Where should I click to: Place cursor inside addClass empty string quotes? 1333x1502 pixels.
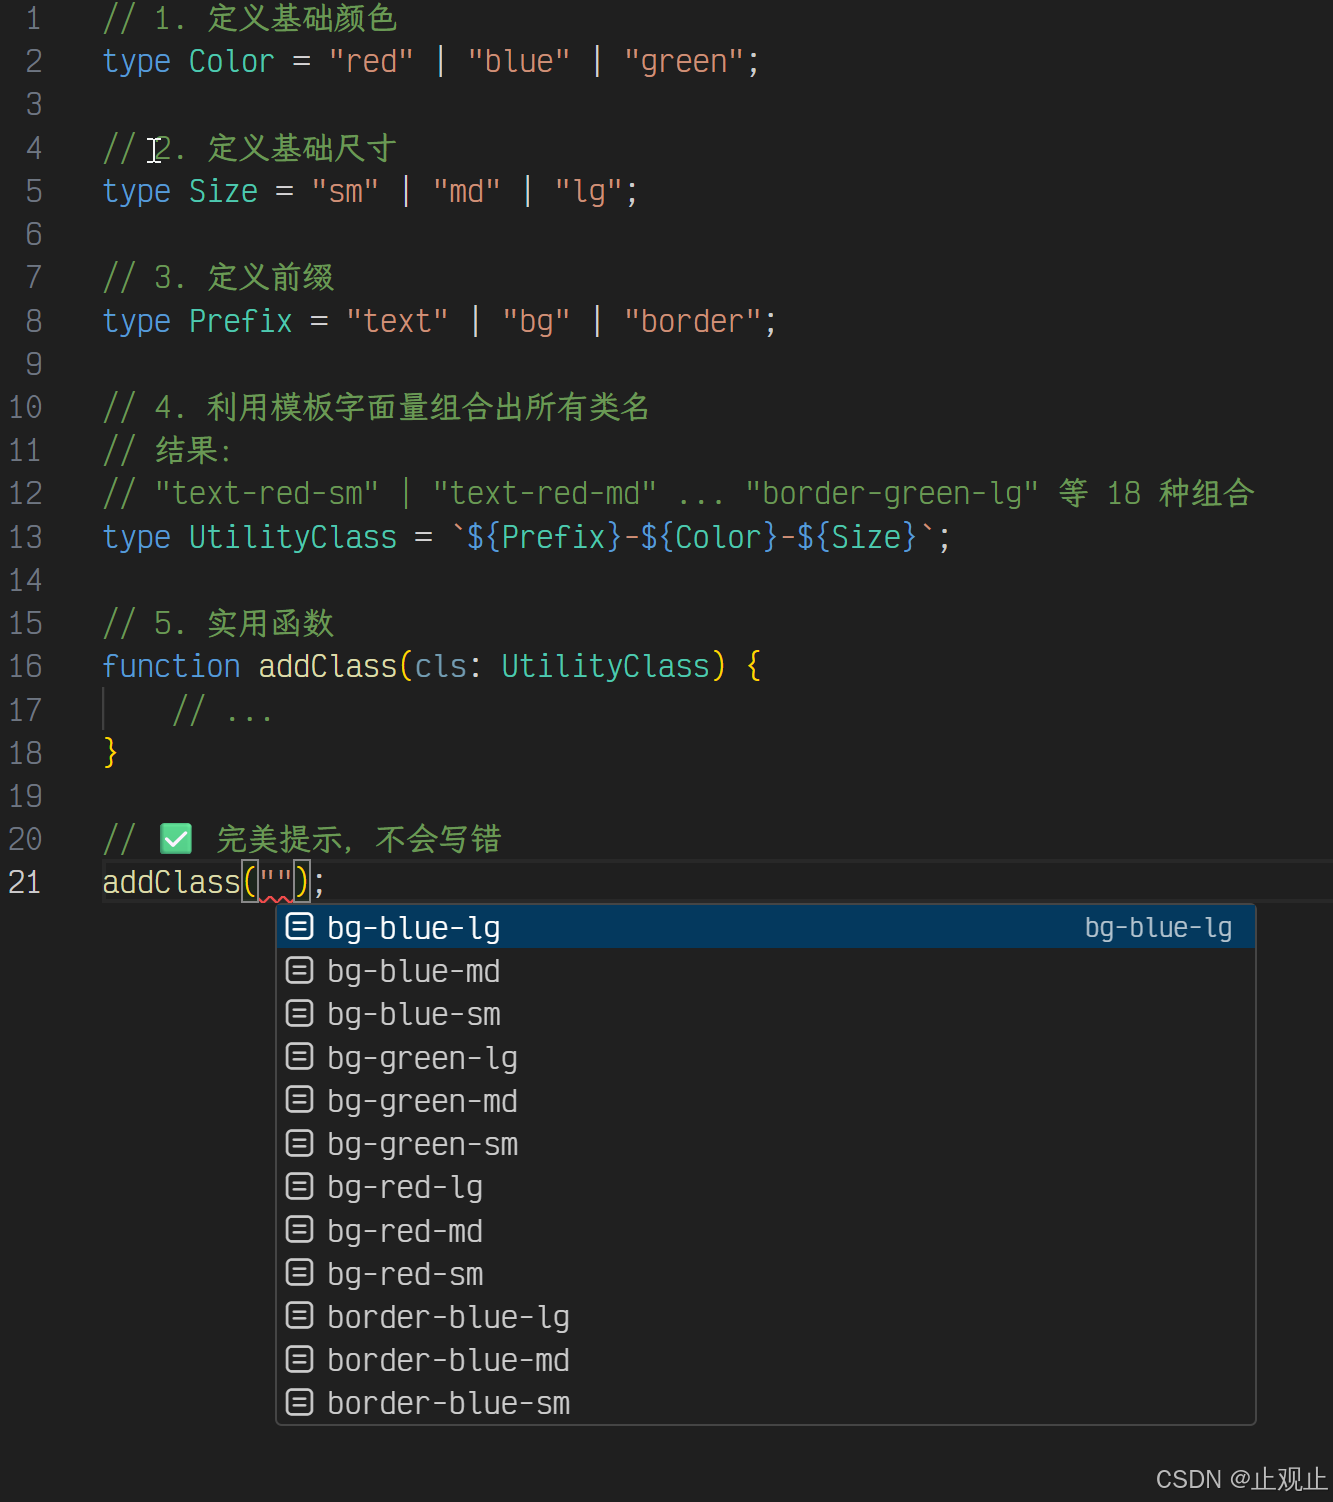(x=276, y=882)
